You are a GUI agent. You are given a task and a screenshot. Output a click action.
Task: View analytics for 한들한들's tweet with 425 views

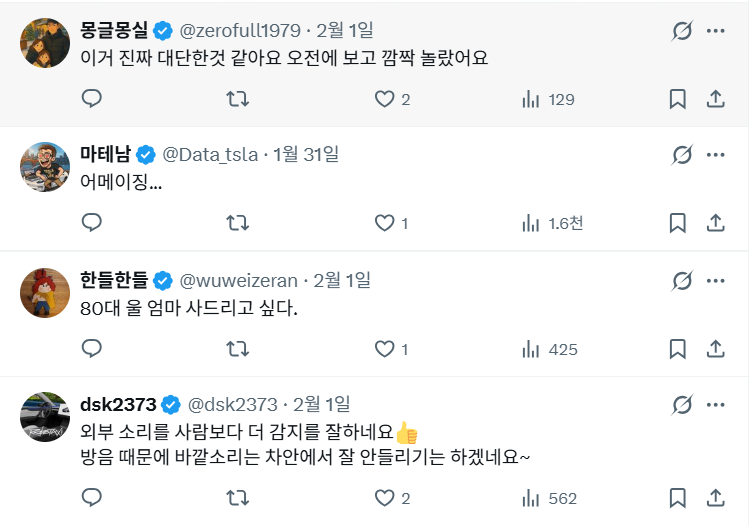pos(549,349)
